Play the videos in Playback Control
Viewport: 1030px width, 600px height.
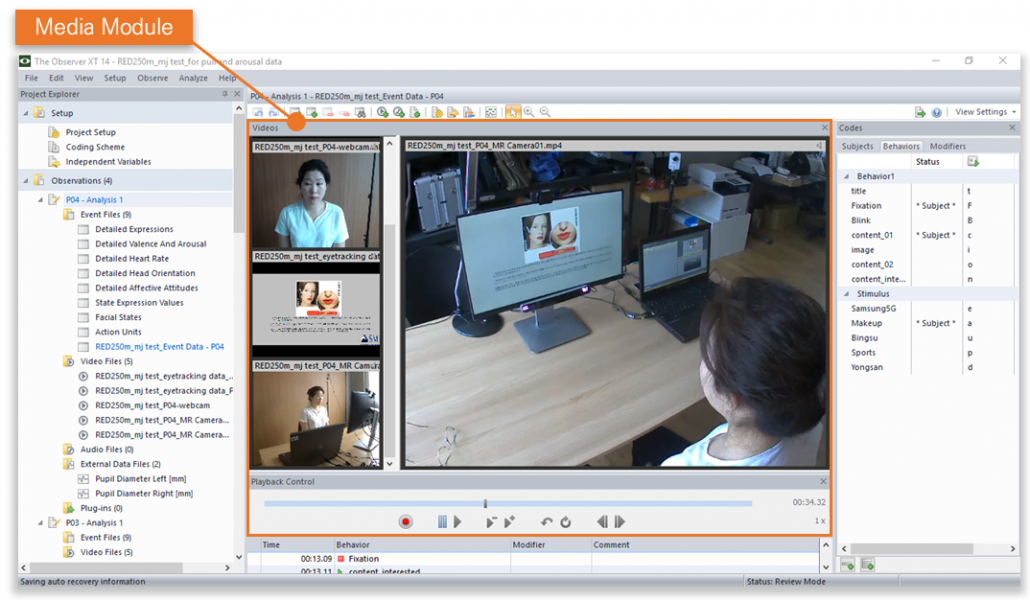(x=457, y=522)
